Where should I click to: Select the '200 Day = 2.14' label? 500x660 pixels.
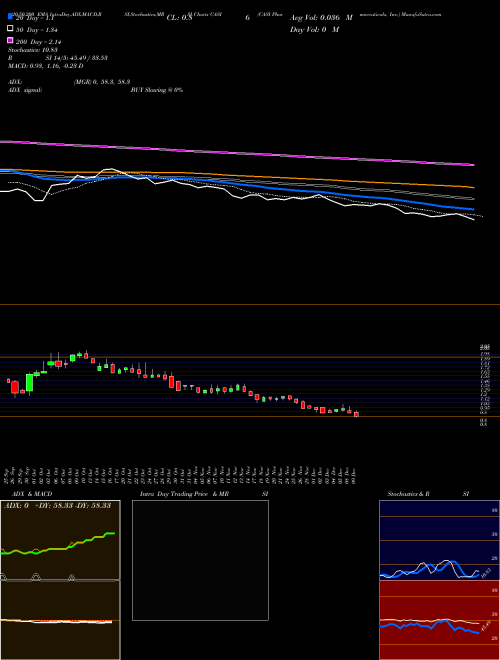click(38, 42)
